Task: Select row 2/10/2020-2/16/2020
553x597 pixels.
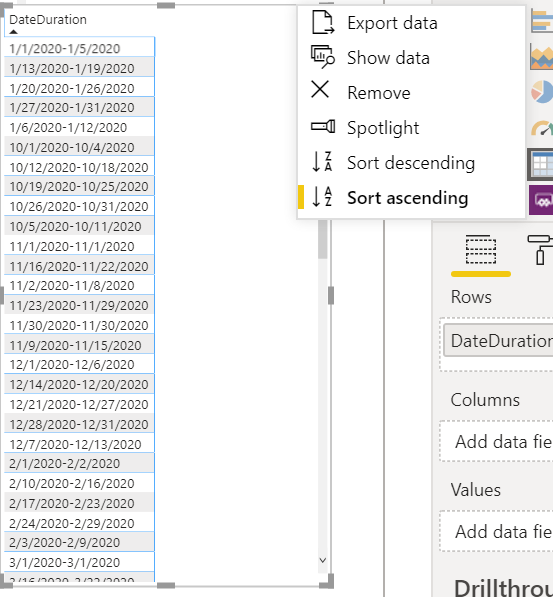Action: [x=79, y=483]
